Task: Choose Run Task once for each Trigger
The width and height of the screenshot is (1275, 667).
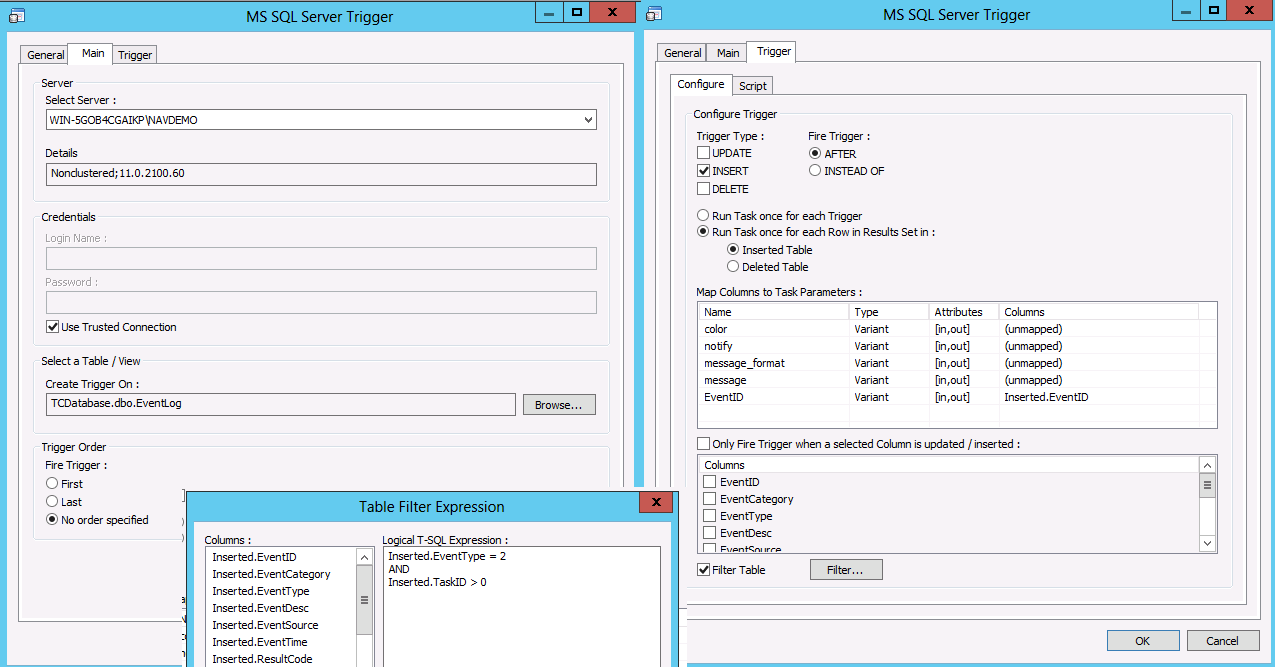Action: pyautogui.click(x=703, y=215)
